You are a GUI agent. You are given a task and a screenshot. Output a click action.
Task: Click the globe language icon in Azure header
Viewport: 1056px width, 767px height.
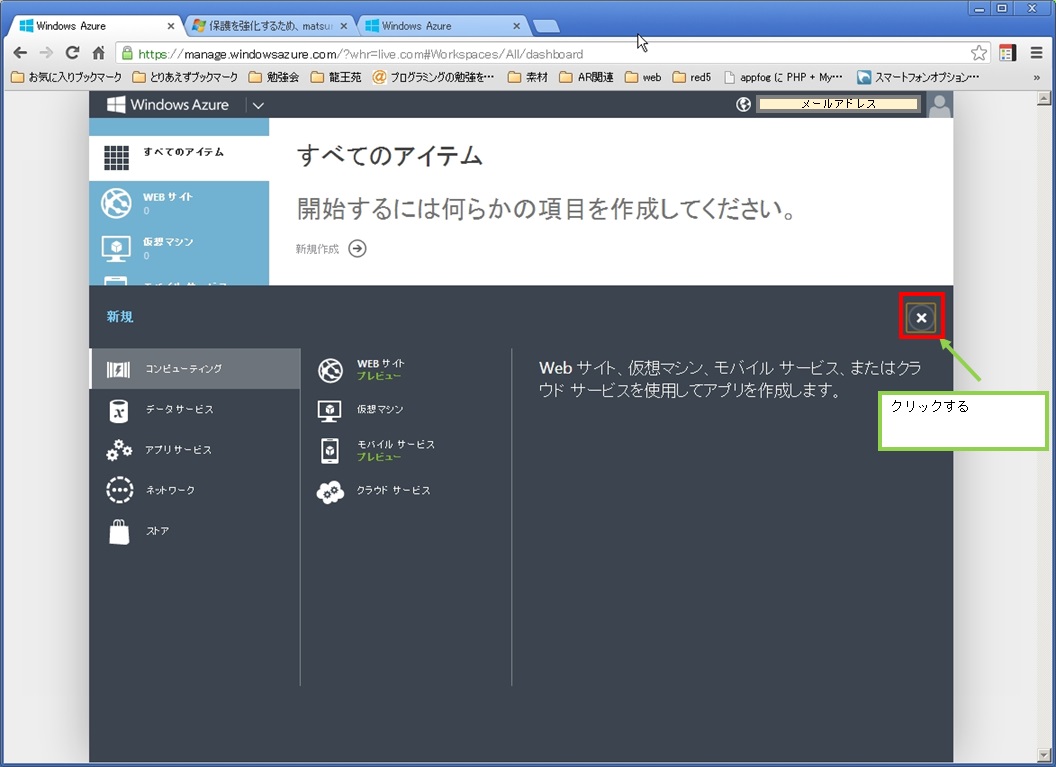[744, 104]
